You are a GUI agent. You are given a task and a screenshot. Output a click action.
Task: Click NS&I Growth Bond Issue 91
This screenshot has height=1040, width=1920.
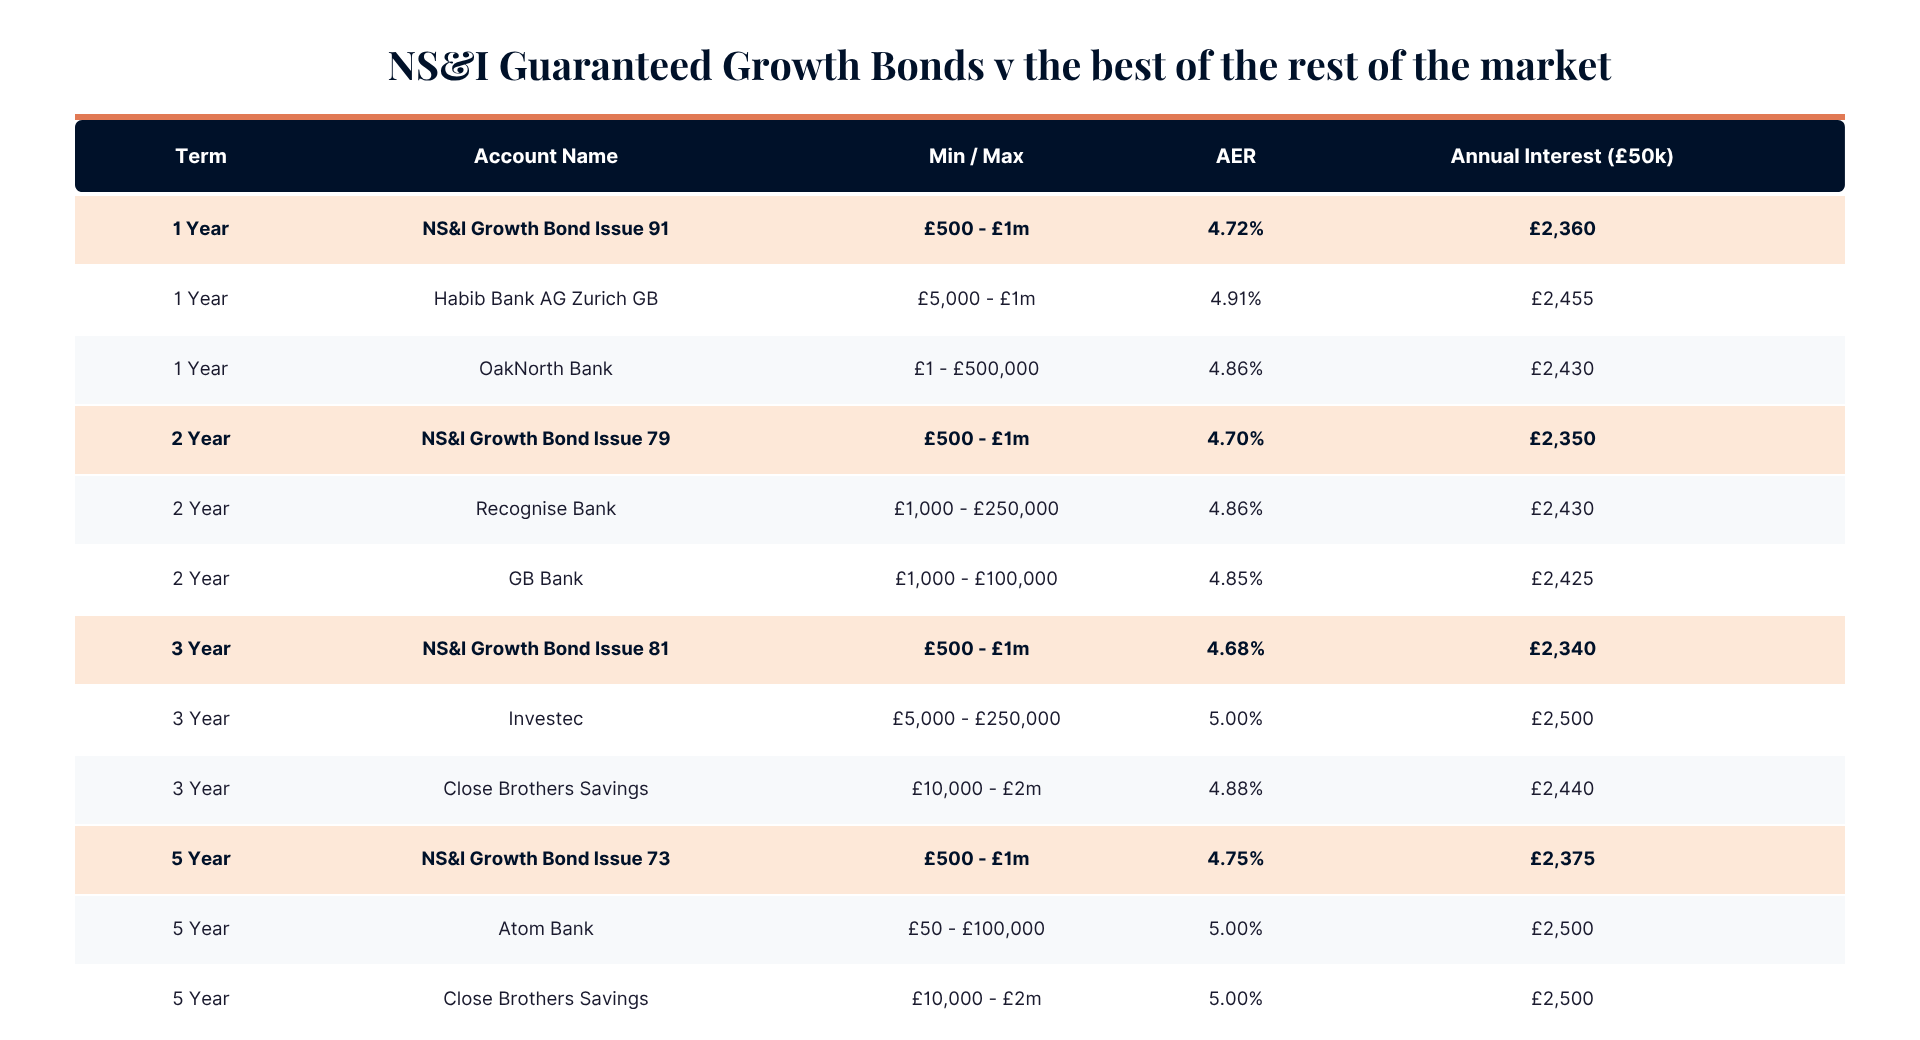click(546, 228)
